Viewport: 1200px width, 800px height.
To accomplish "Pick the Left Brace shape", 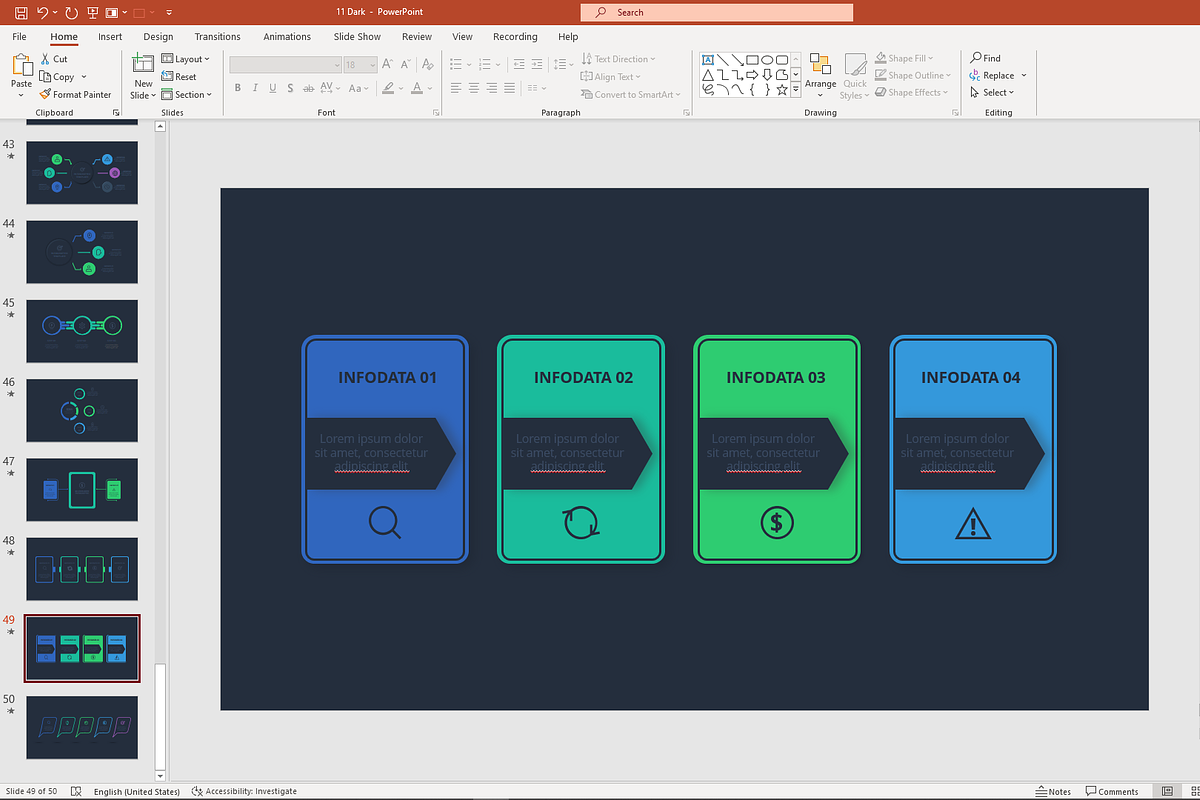I will pos(752,90).
